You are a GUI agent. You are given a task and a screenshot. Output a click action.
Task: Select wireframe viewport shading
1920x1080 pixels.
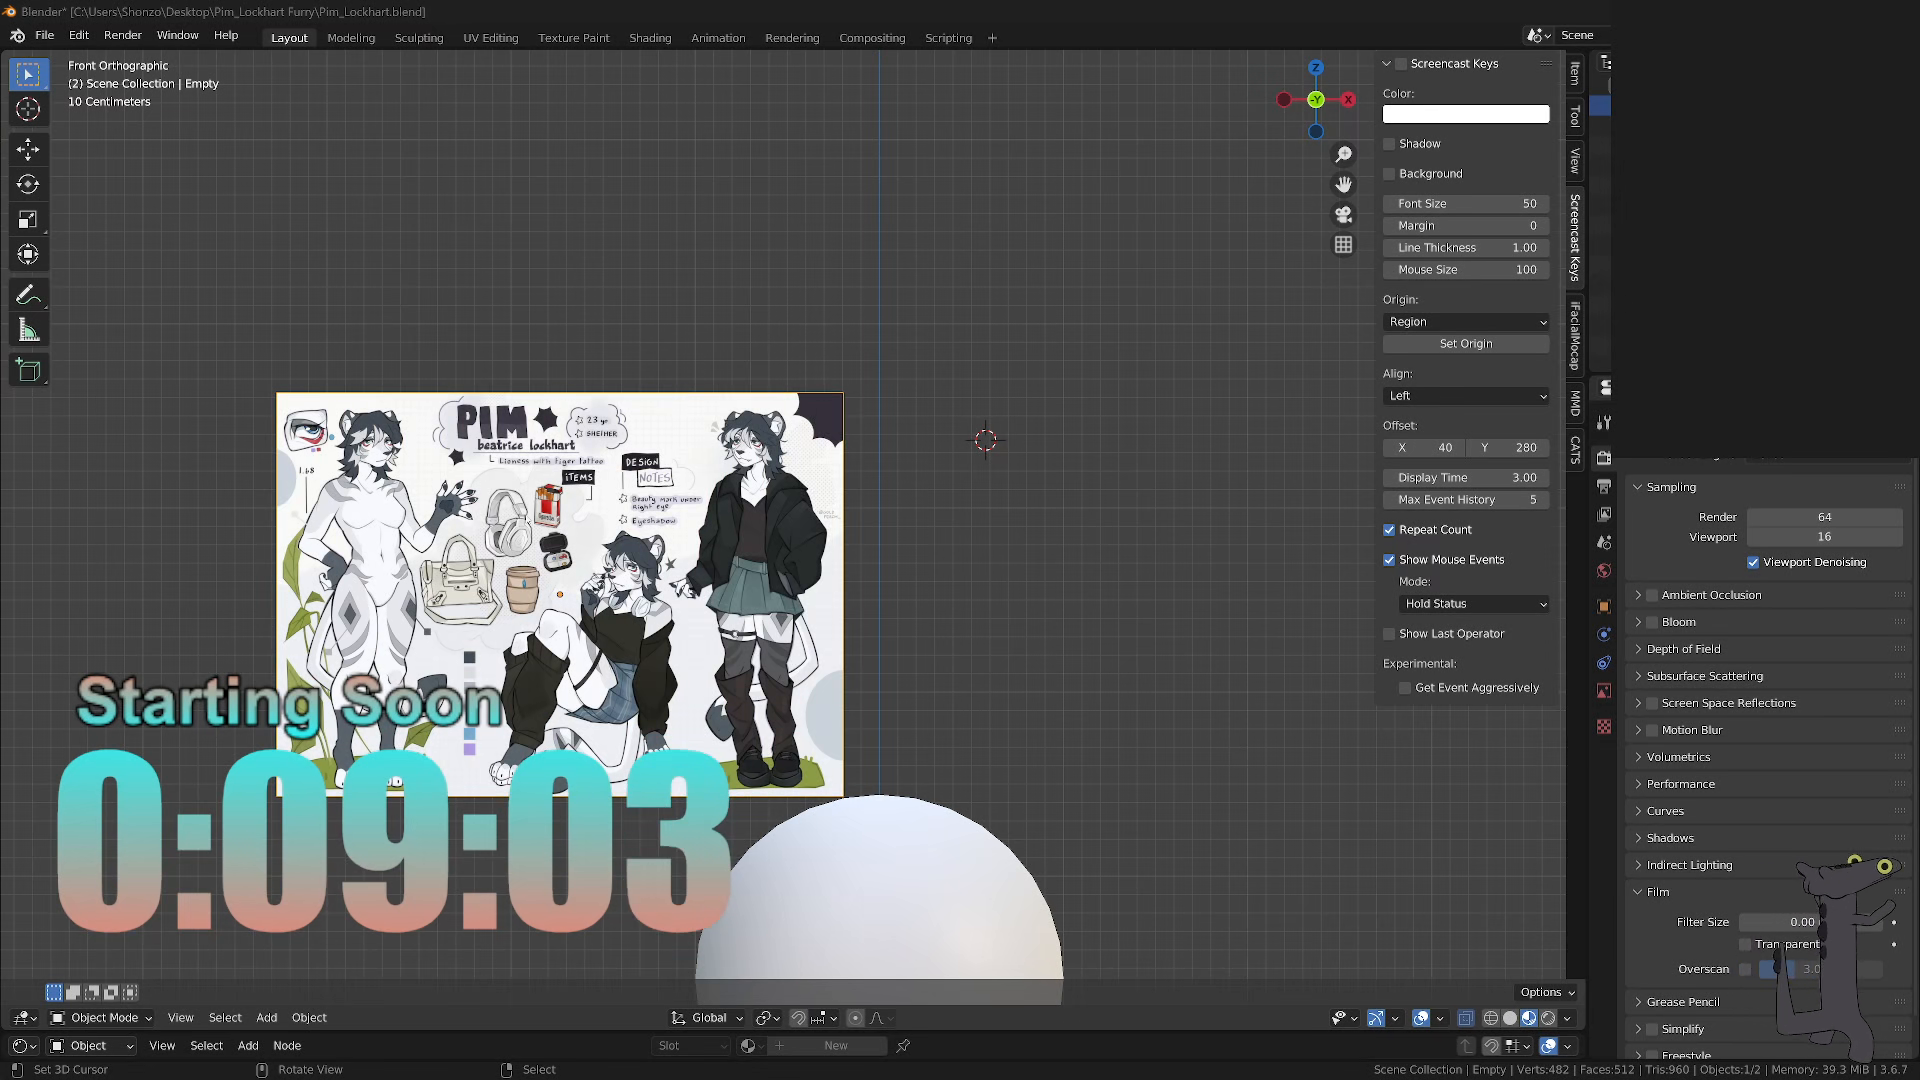coord(1490,1018)
